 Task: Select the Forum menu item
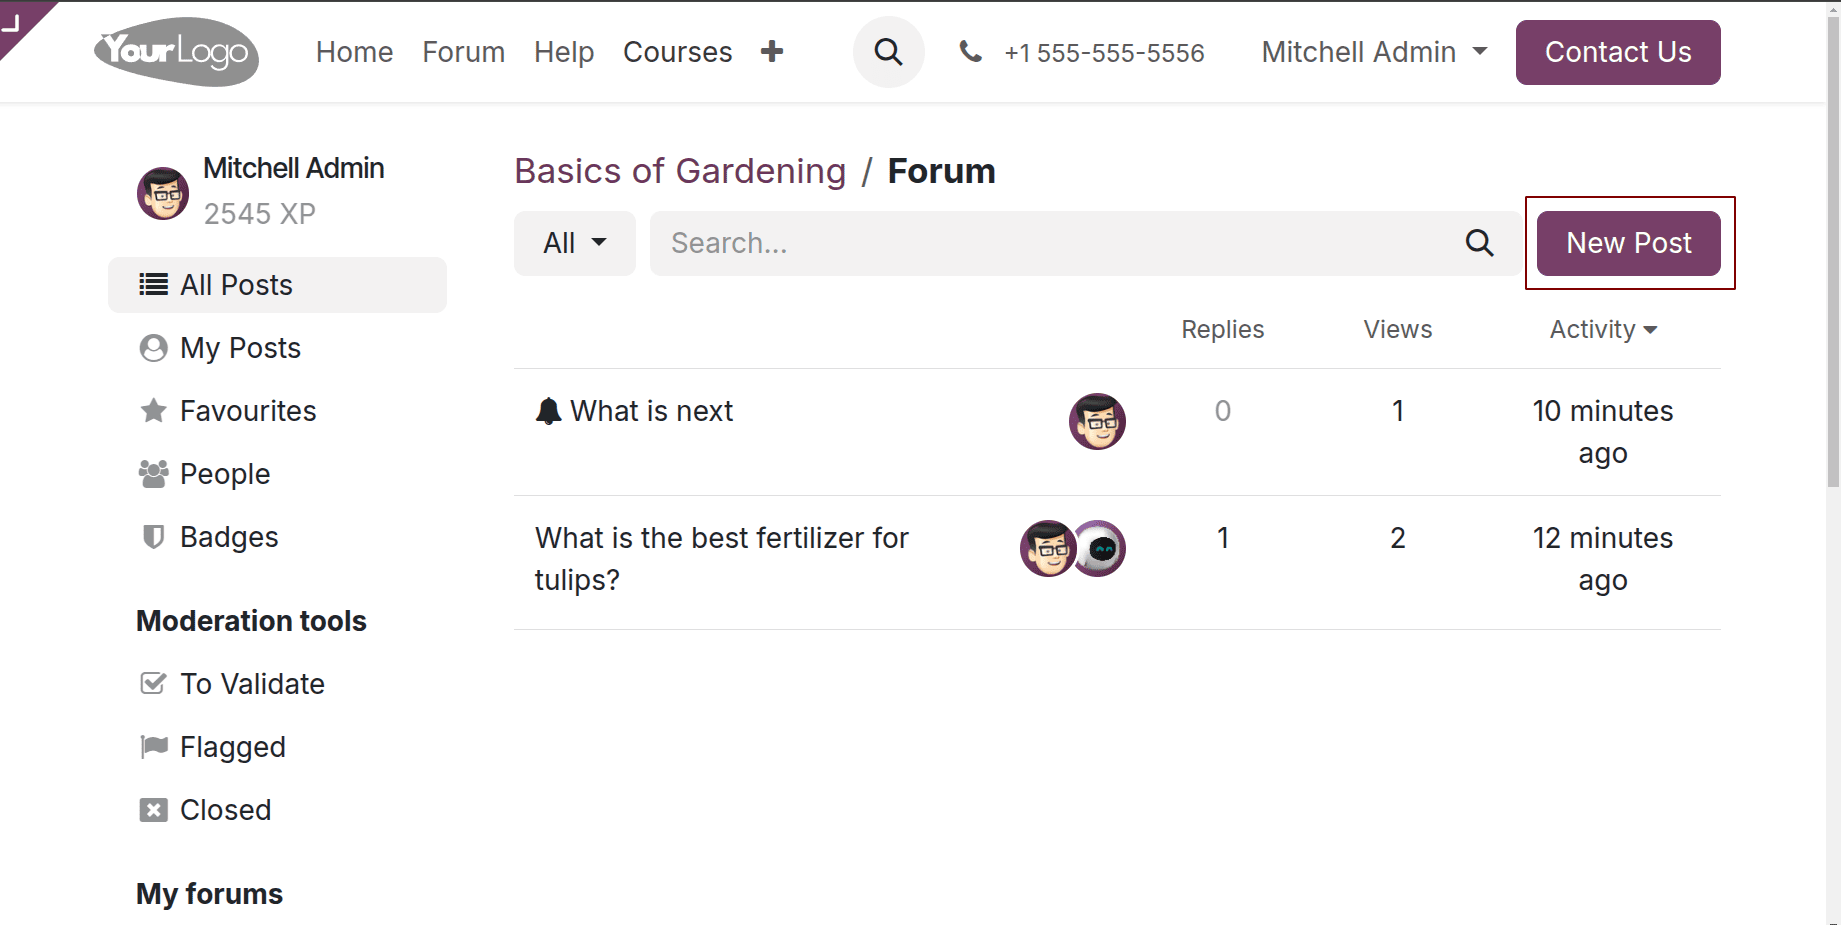pos(462,52)
